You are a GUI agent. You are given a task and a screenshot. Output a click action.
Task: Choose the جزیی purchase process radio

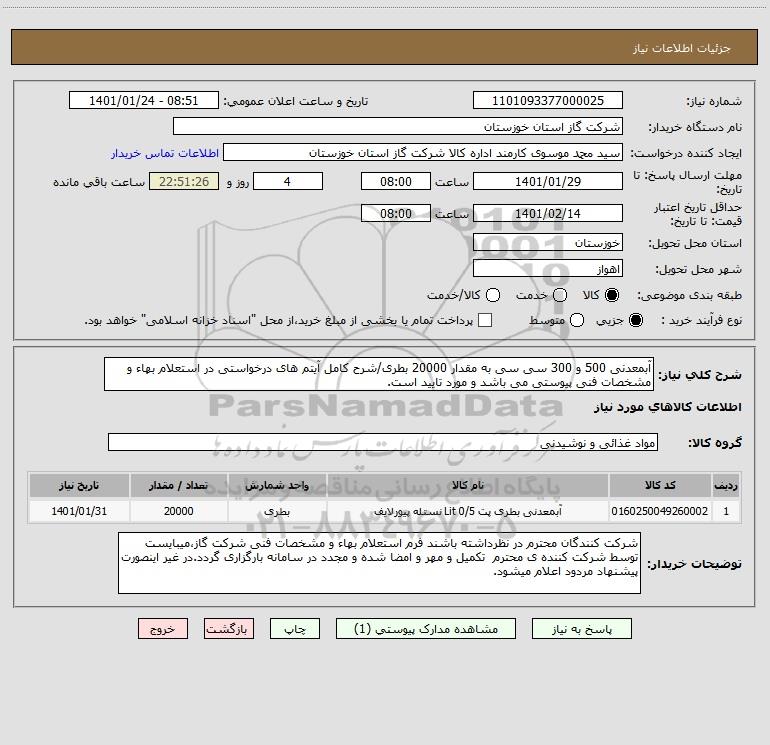(636, 320)
